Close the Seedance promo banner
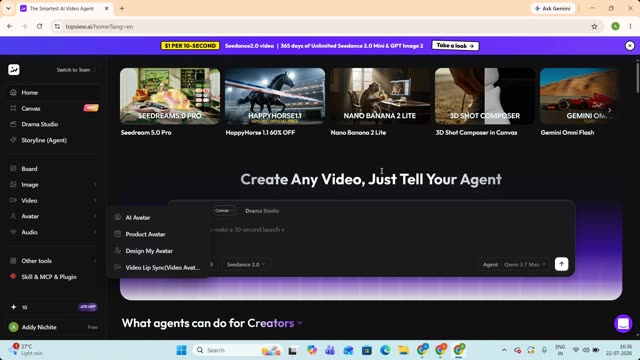Image resolution: width=640 pixels, height=360 pixels. coord(630,46)
